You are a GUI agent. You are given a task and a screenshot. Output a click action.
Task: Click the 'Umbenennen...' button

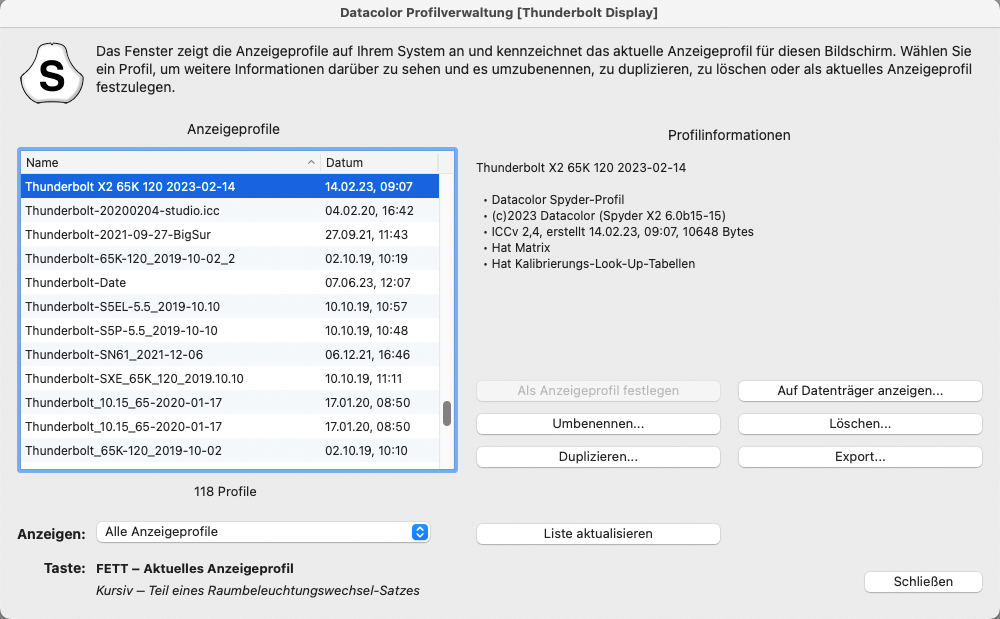pos(598,424)
